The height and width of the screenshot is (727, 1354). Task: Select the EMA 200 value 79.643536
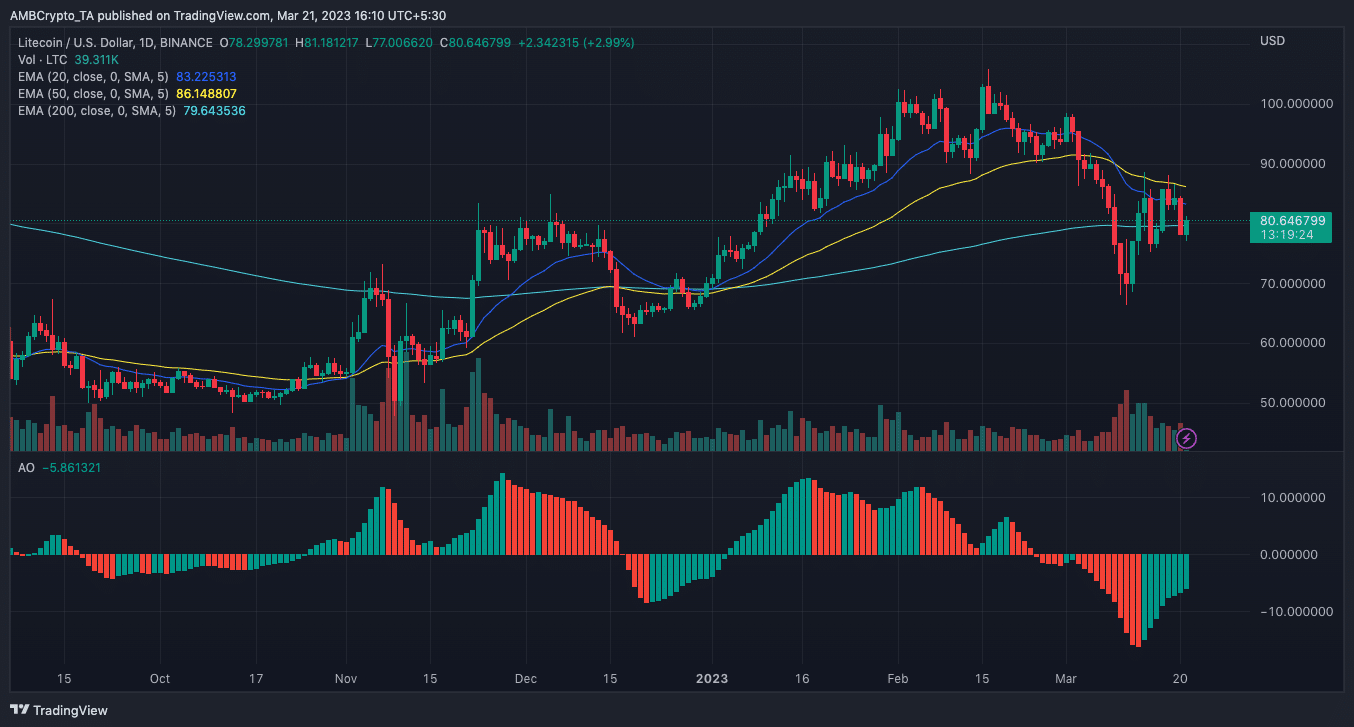click(x=214, y=111)
